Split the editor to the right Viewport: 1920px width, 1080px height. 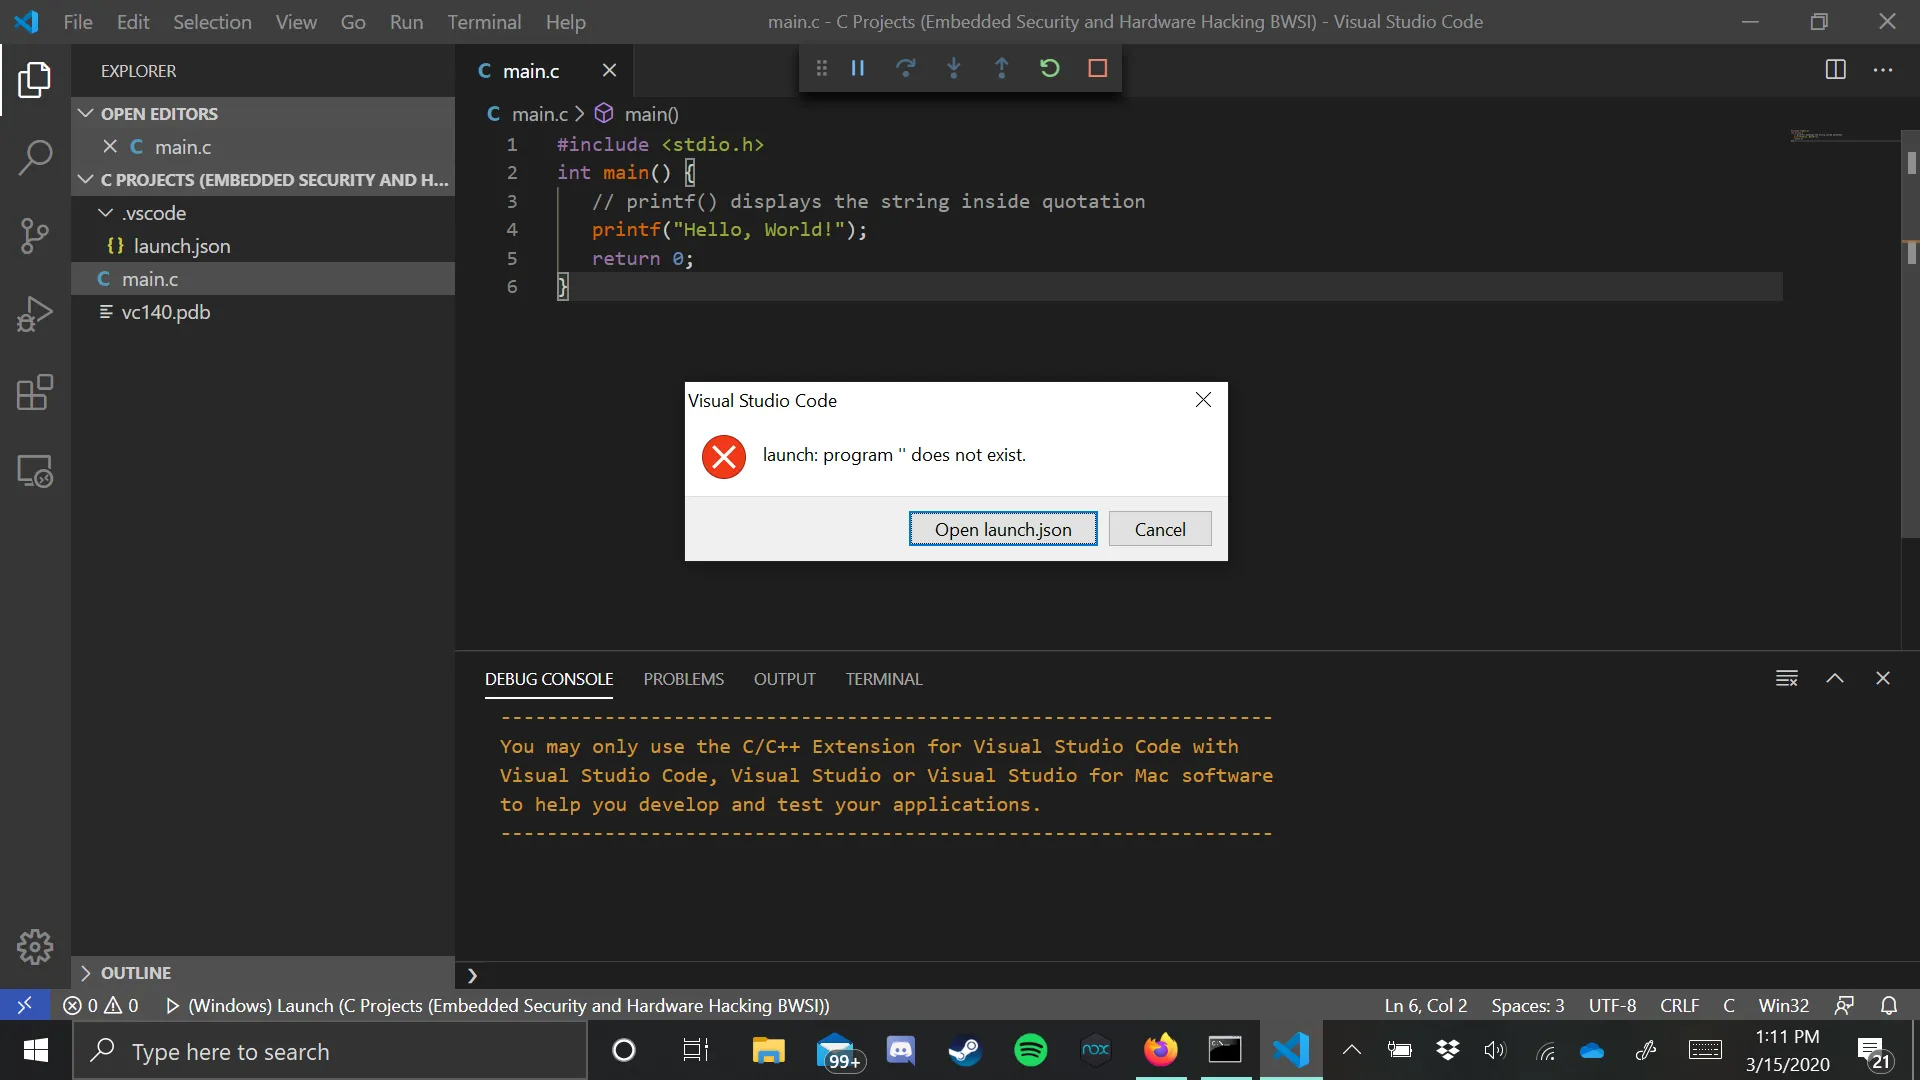pyautogui.click(x=1835, y=69)
